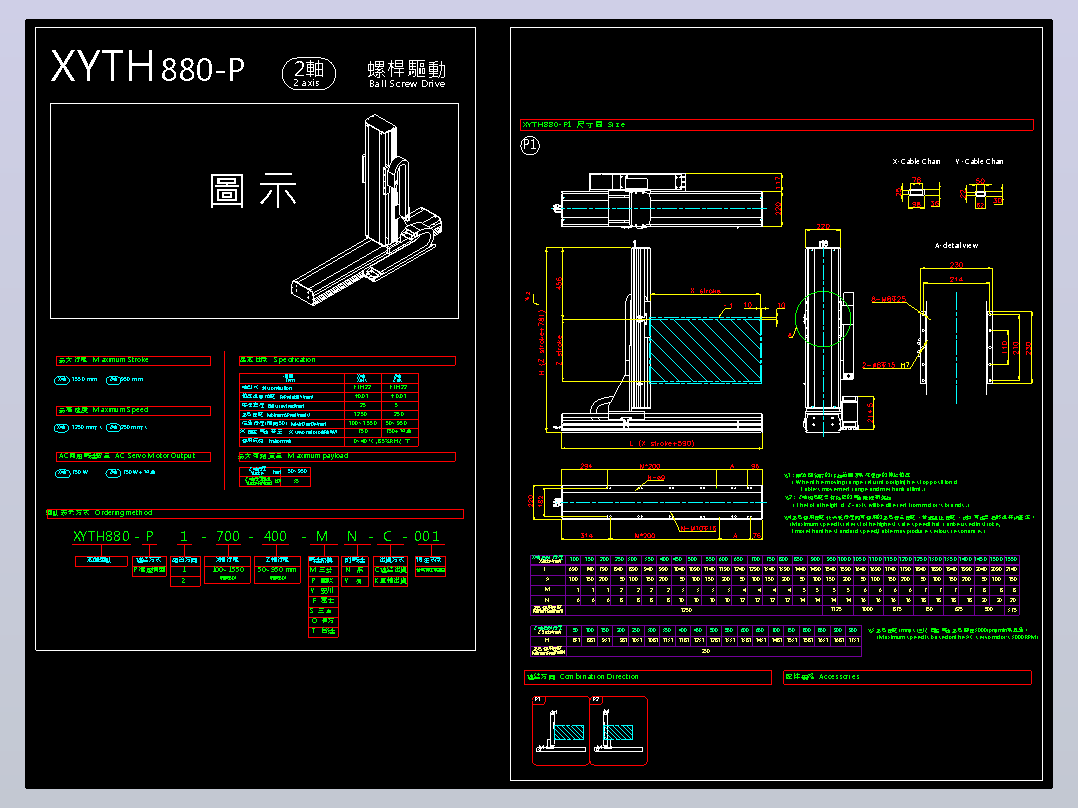Click the '214' dimension in the A-detail view

[x=956, y=279]
